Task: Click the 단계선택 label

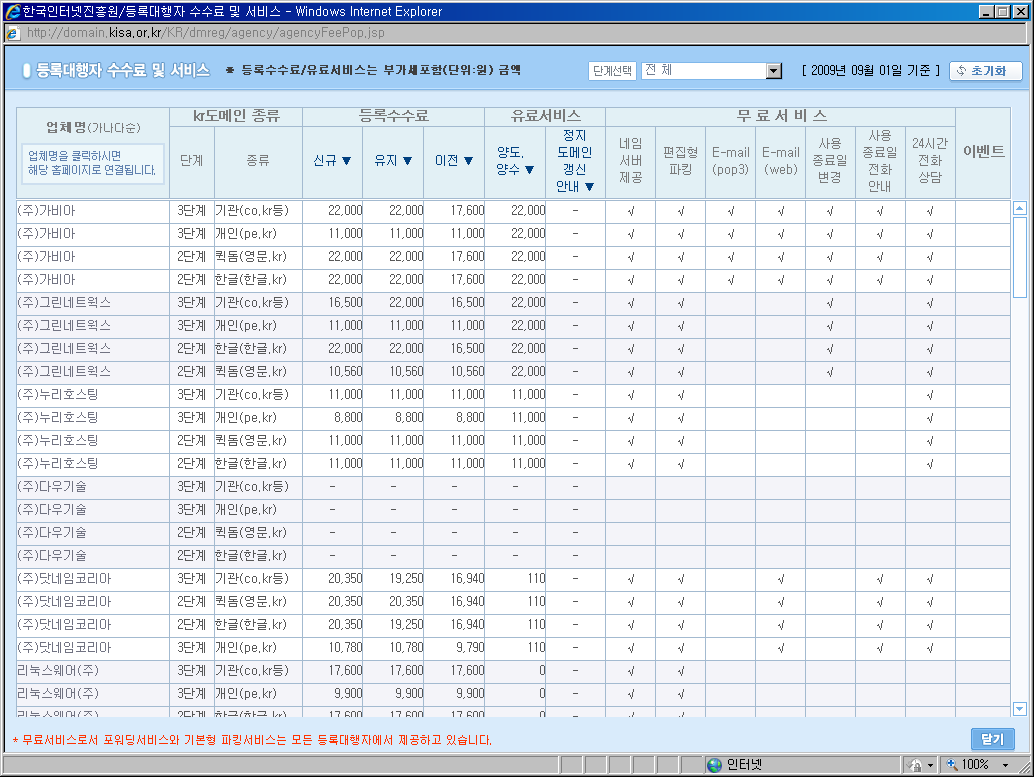Action: 612,71
